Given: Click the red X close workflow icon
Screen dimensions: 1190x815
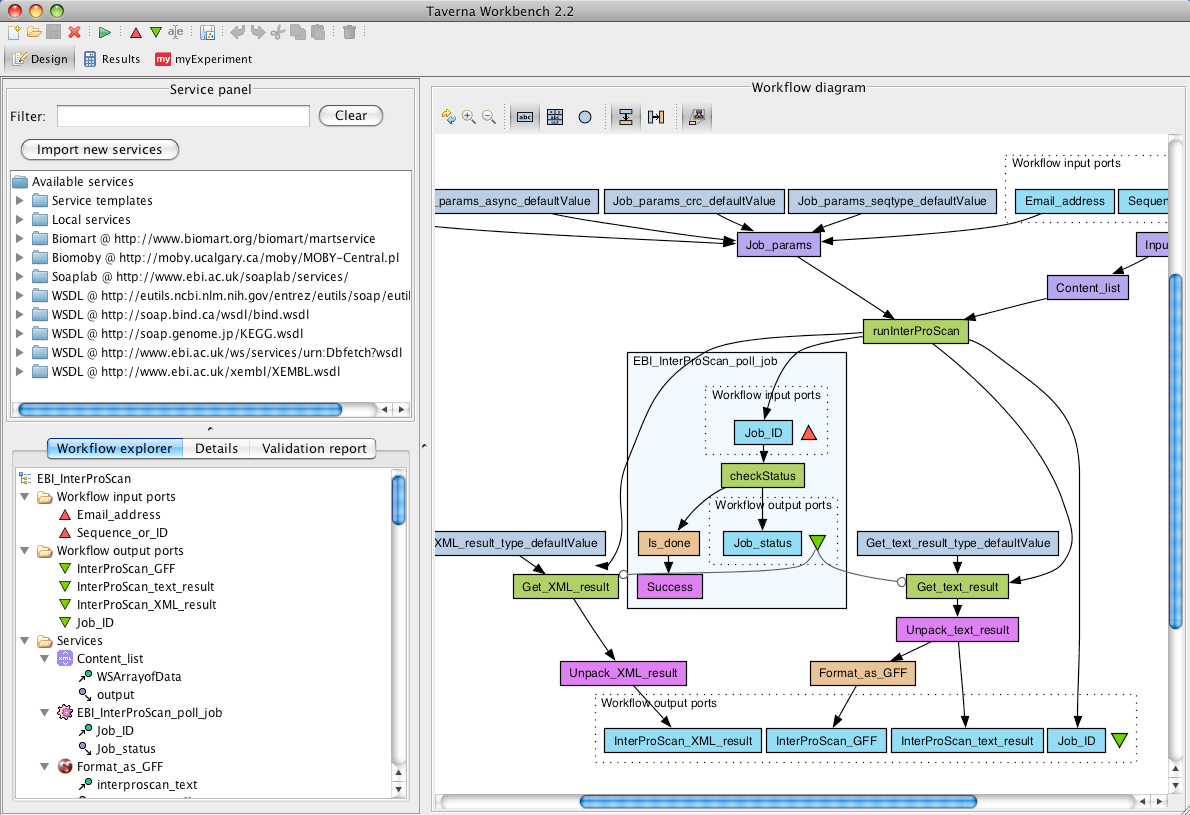Looking at the screenshot, I should (74, 33).
